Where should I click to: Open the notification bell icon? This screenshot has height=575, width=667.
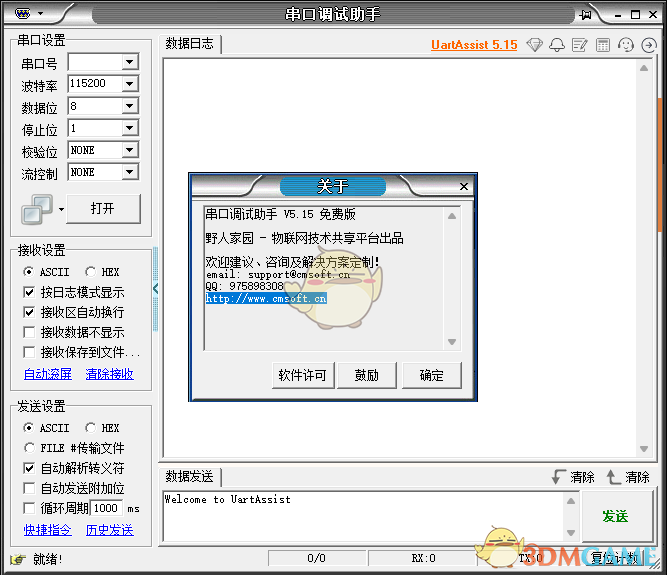pos(557,45)
